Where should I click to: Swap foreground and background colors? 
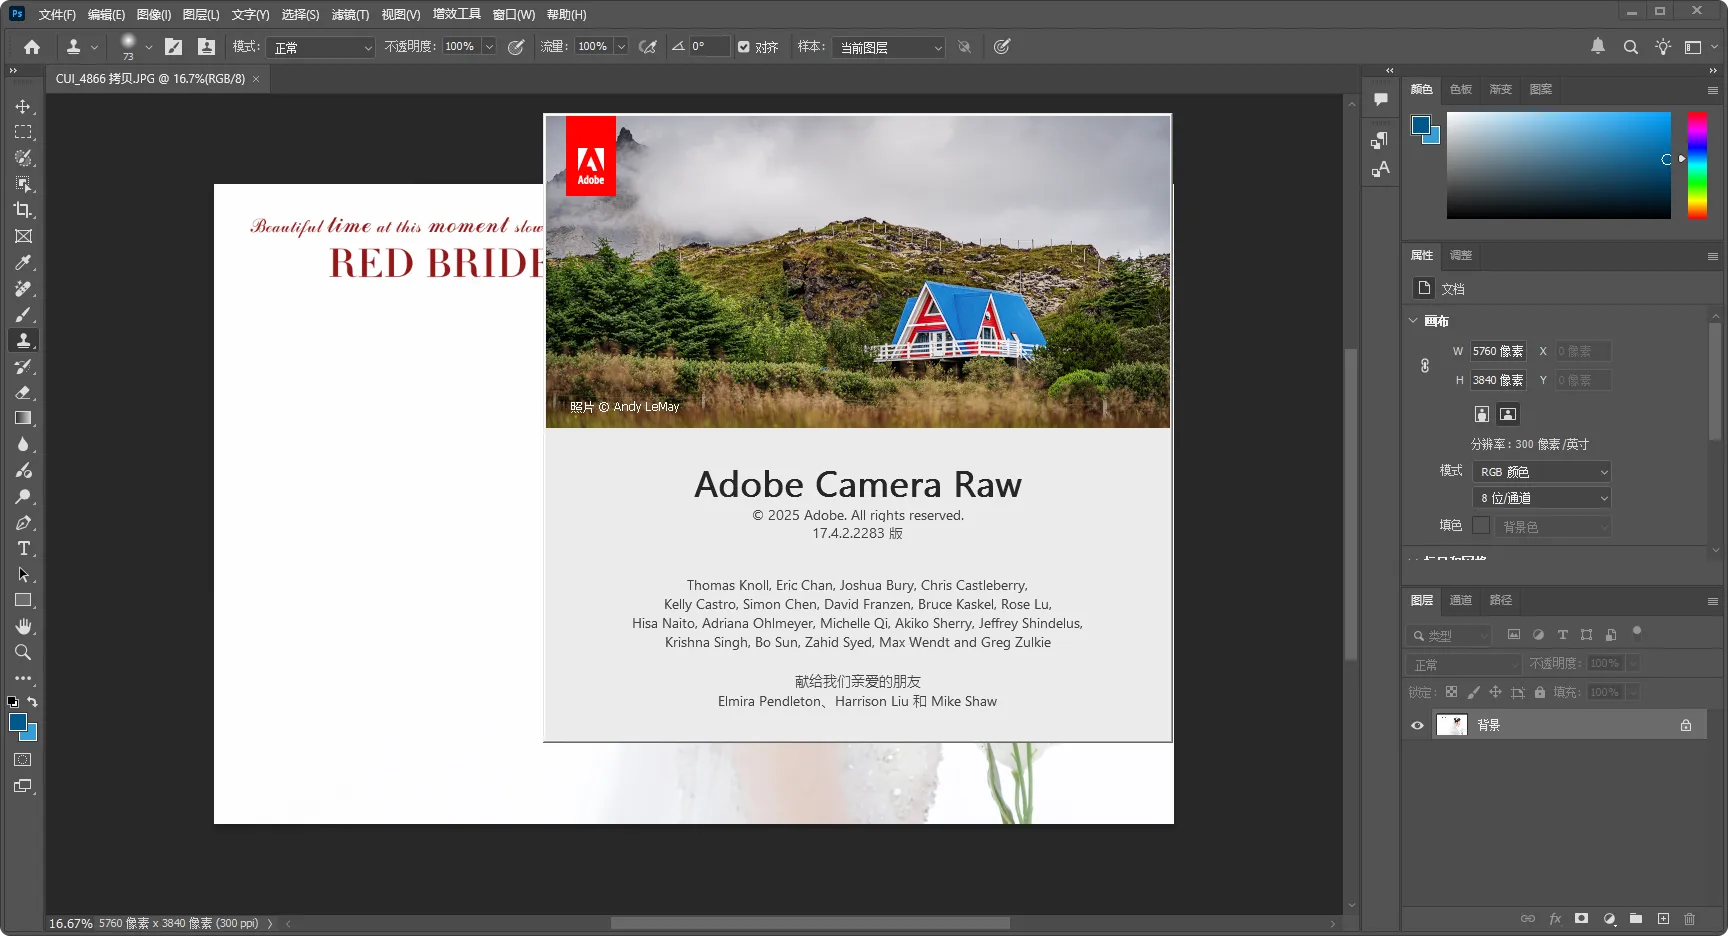point(32,702)
